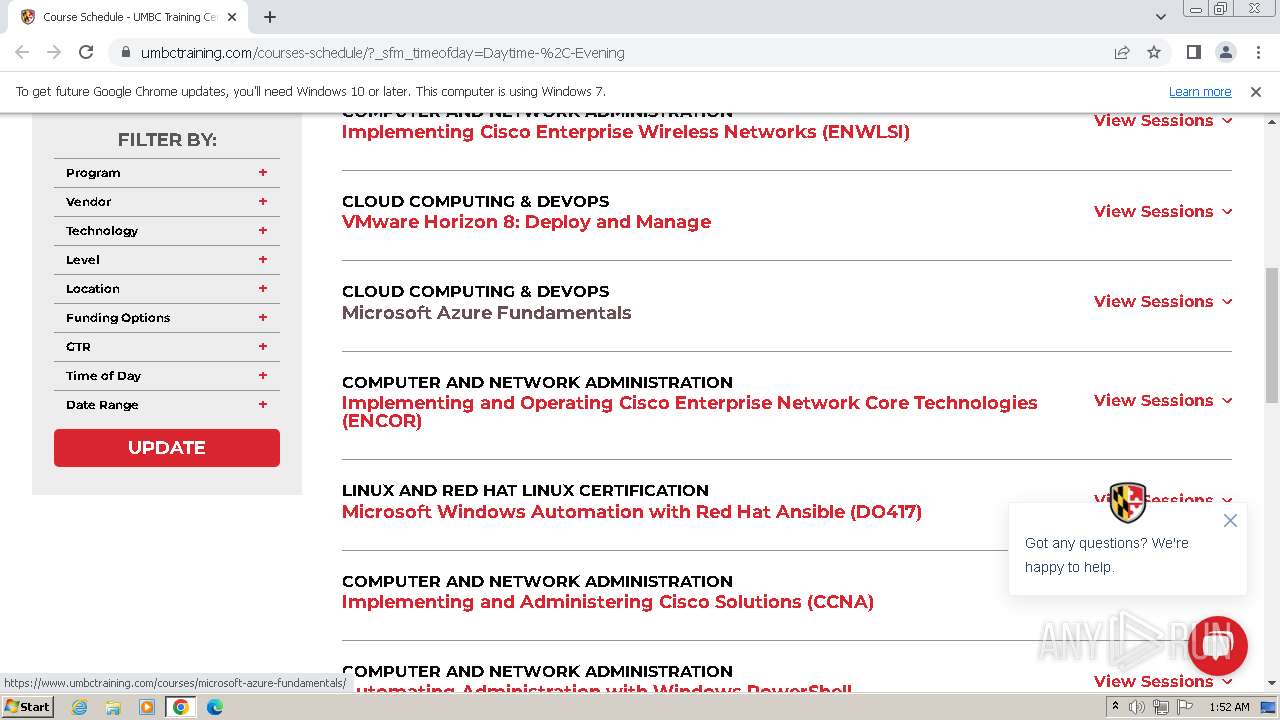
Task: Click the 'Got any questions?' chat message
Action: 1107,555
